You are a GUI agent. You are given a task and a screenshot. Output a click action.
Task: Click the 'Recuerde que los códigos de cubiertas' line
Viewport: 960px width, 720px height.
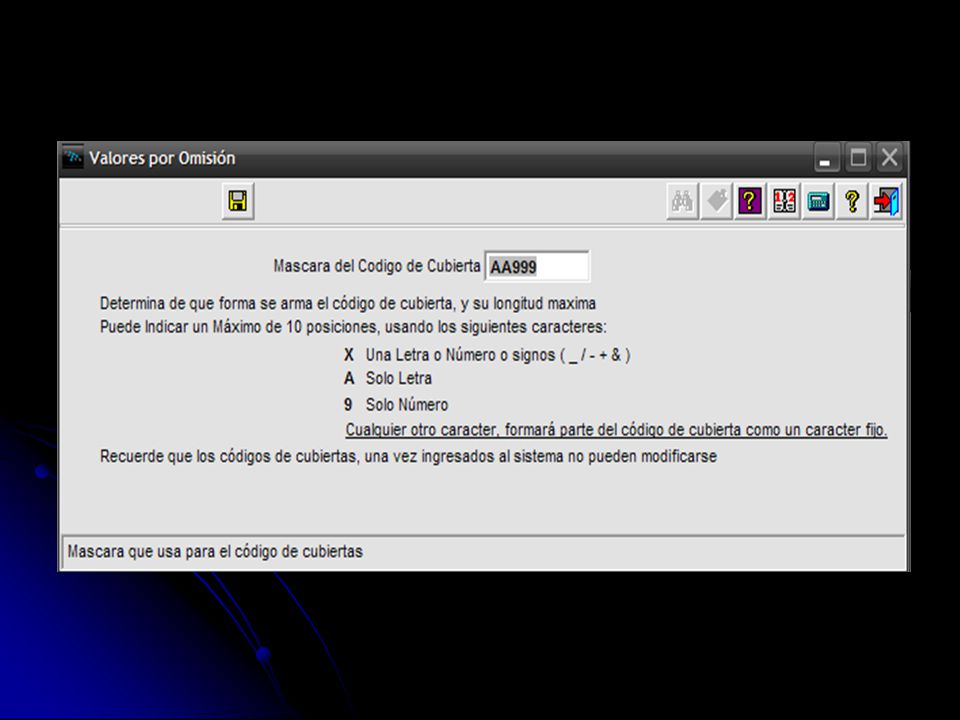[x=408, y=457]
